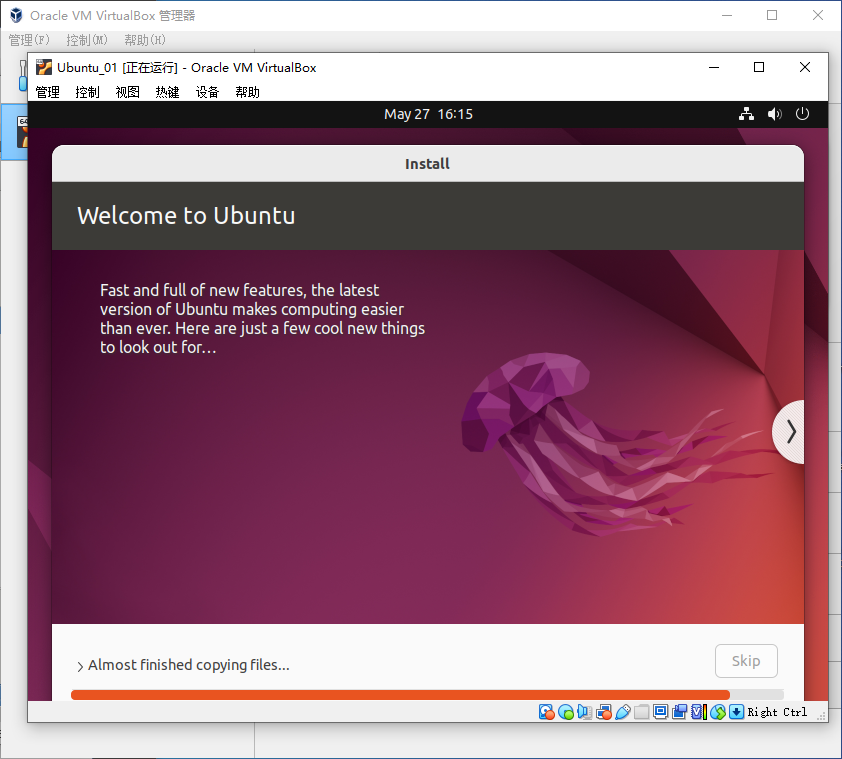The width and height of the screenshot is (842, 759).
Task: Go to next slide with right arrow
Action: tap(789, 432)
